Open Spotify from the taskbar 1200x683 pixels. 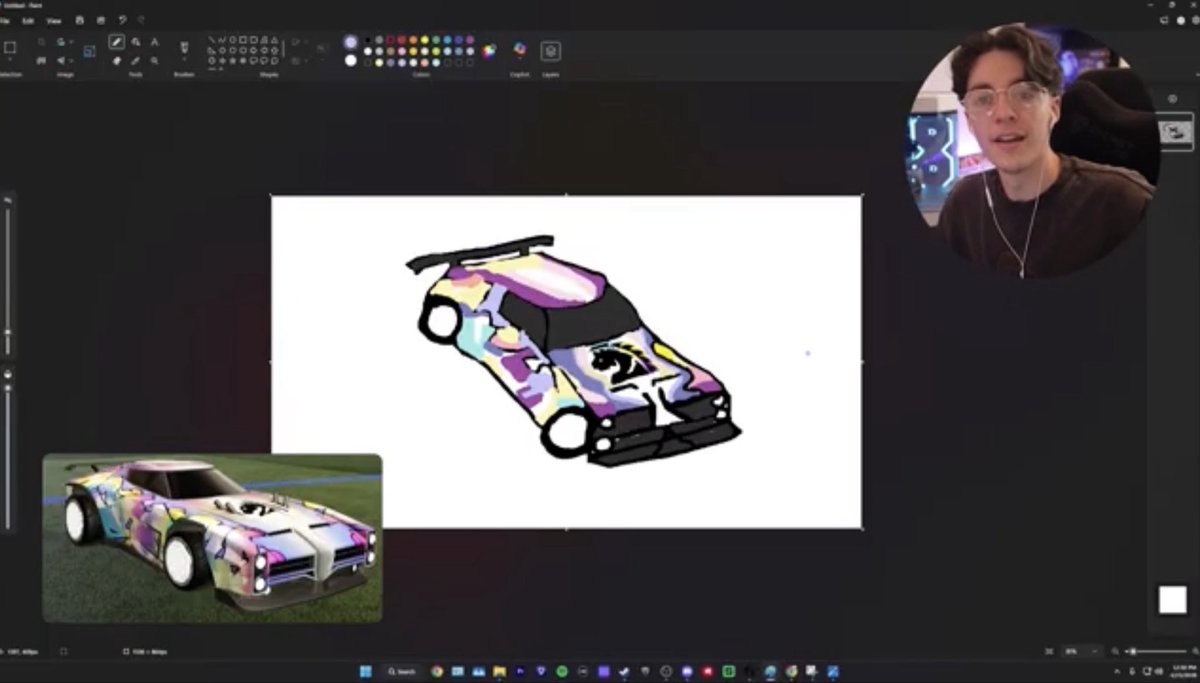pyautogui.click(x=562, y=671)
